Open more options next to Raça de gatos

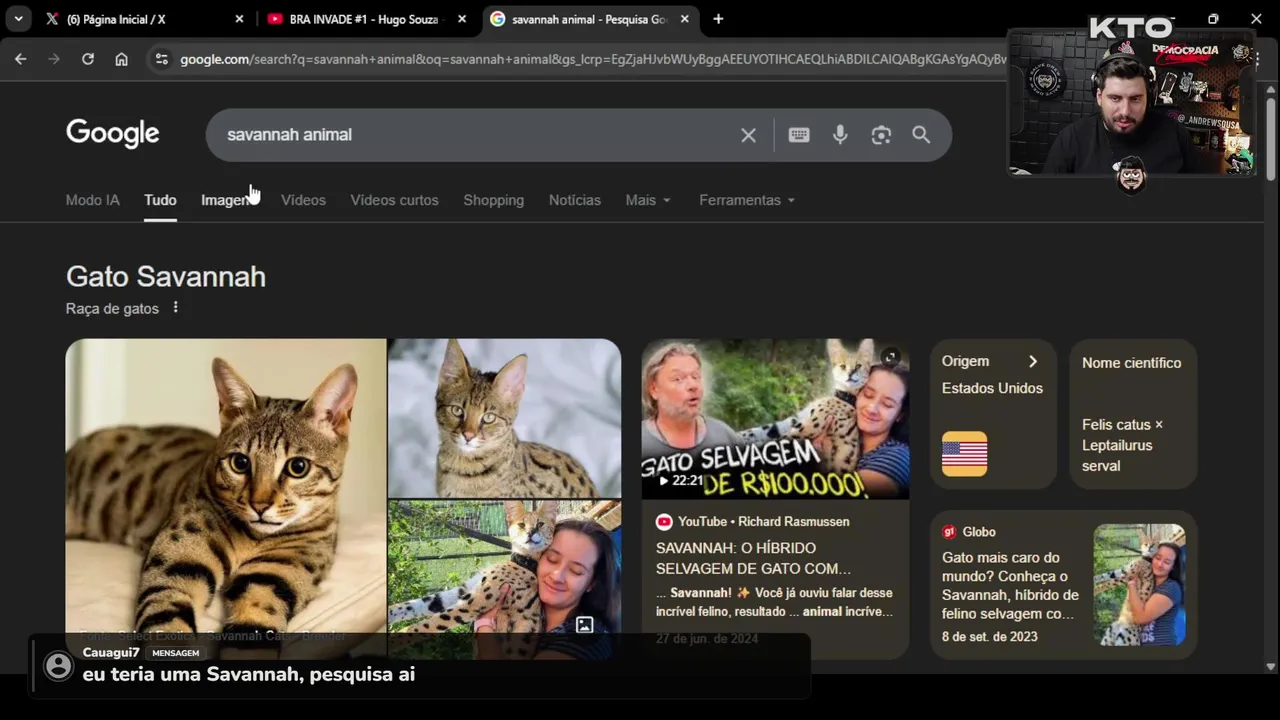[x=175, y=308]
